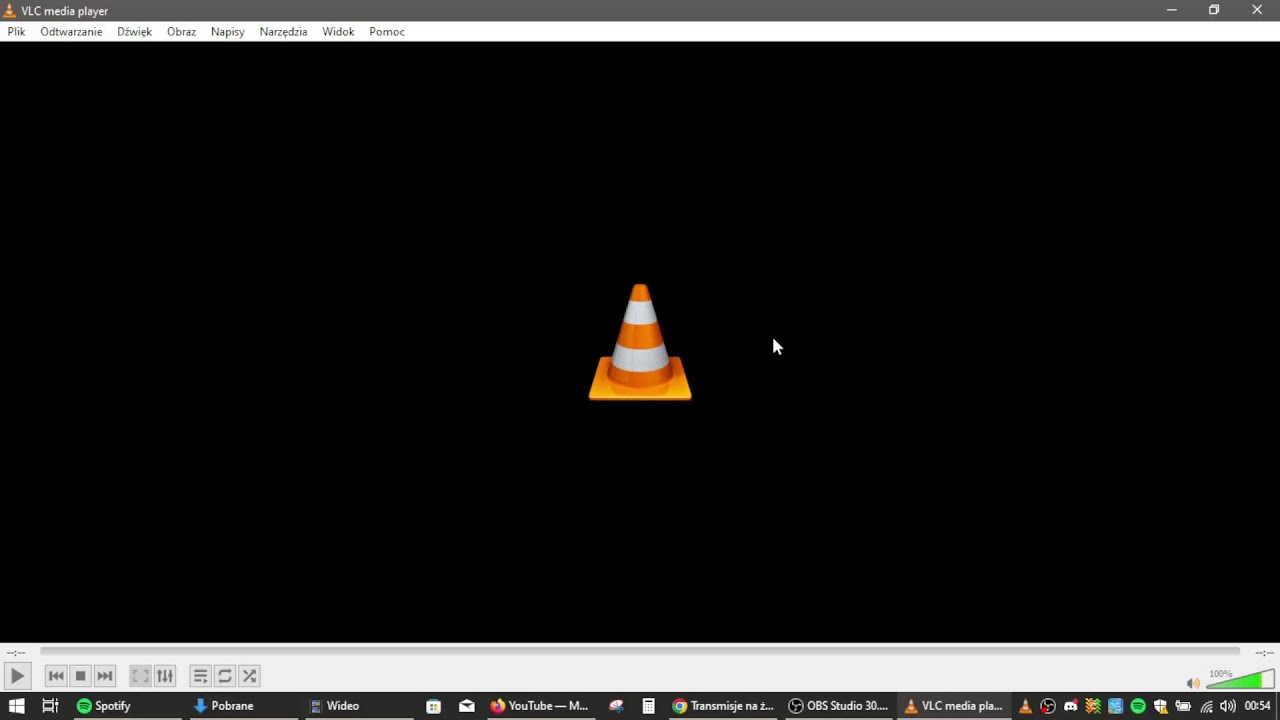Stop playback with the square Stop button
This screenshot has width=1280, height=720.
point(81,676)
